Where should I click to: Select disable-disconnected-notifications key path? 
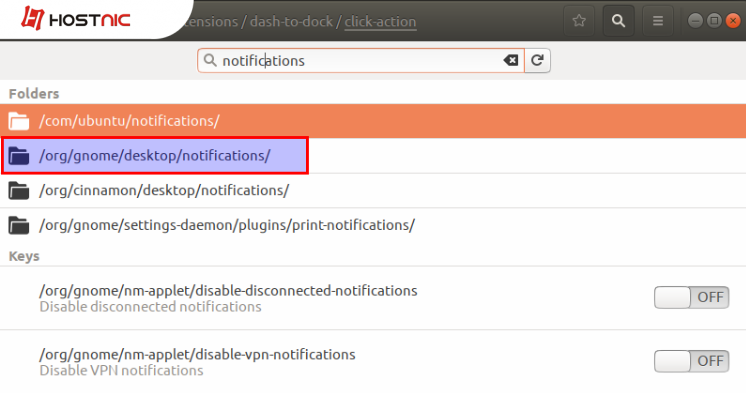228,291
